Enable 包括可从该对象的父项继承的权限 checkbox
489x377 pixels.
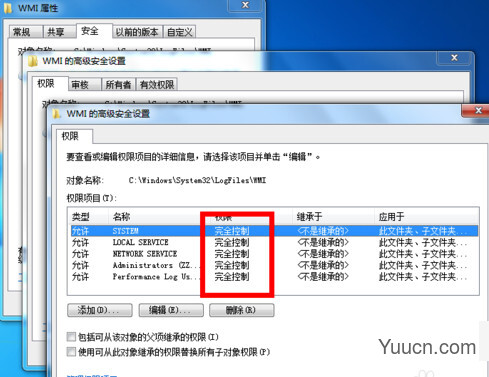click(x=71, y=337)
